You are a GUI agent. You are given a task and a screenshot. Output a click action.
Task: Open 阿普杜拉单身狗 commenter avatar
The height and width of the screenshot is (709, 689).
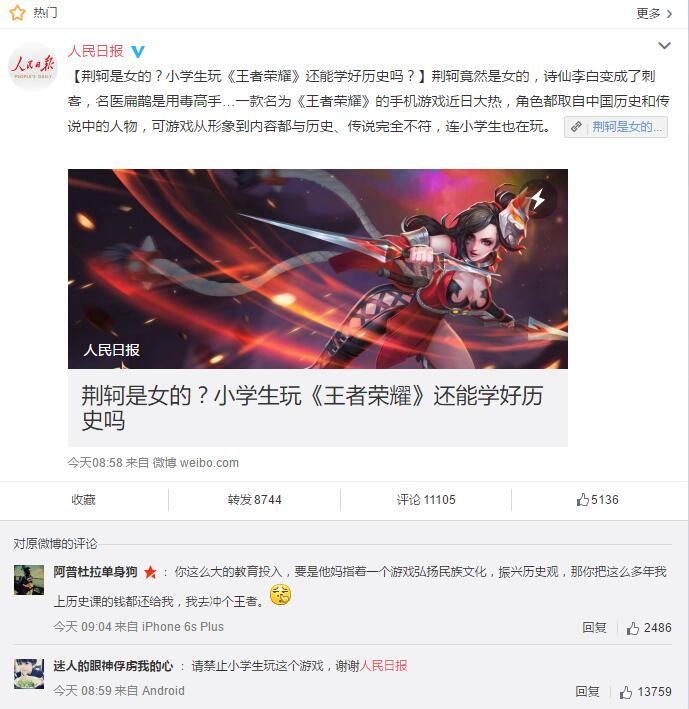point(29,580)
